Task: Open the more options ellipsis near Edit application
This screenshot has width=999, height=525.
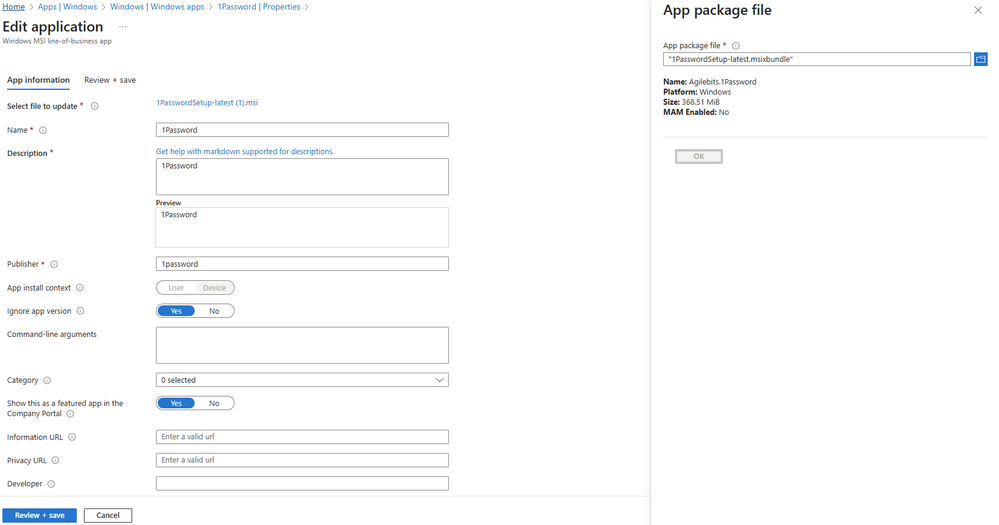Action: click(x=122, y=27)
